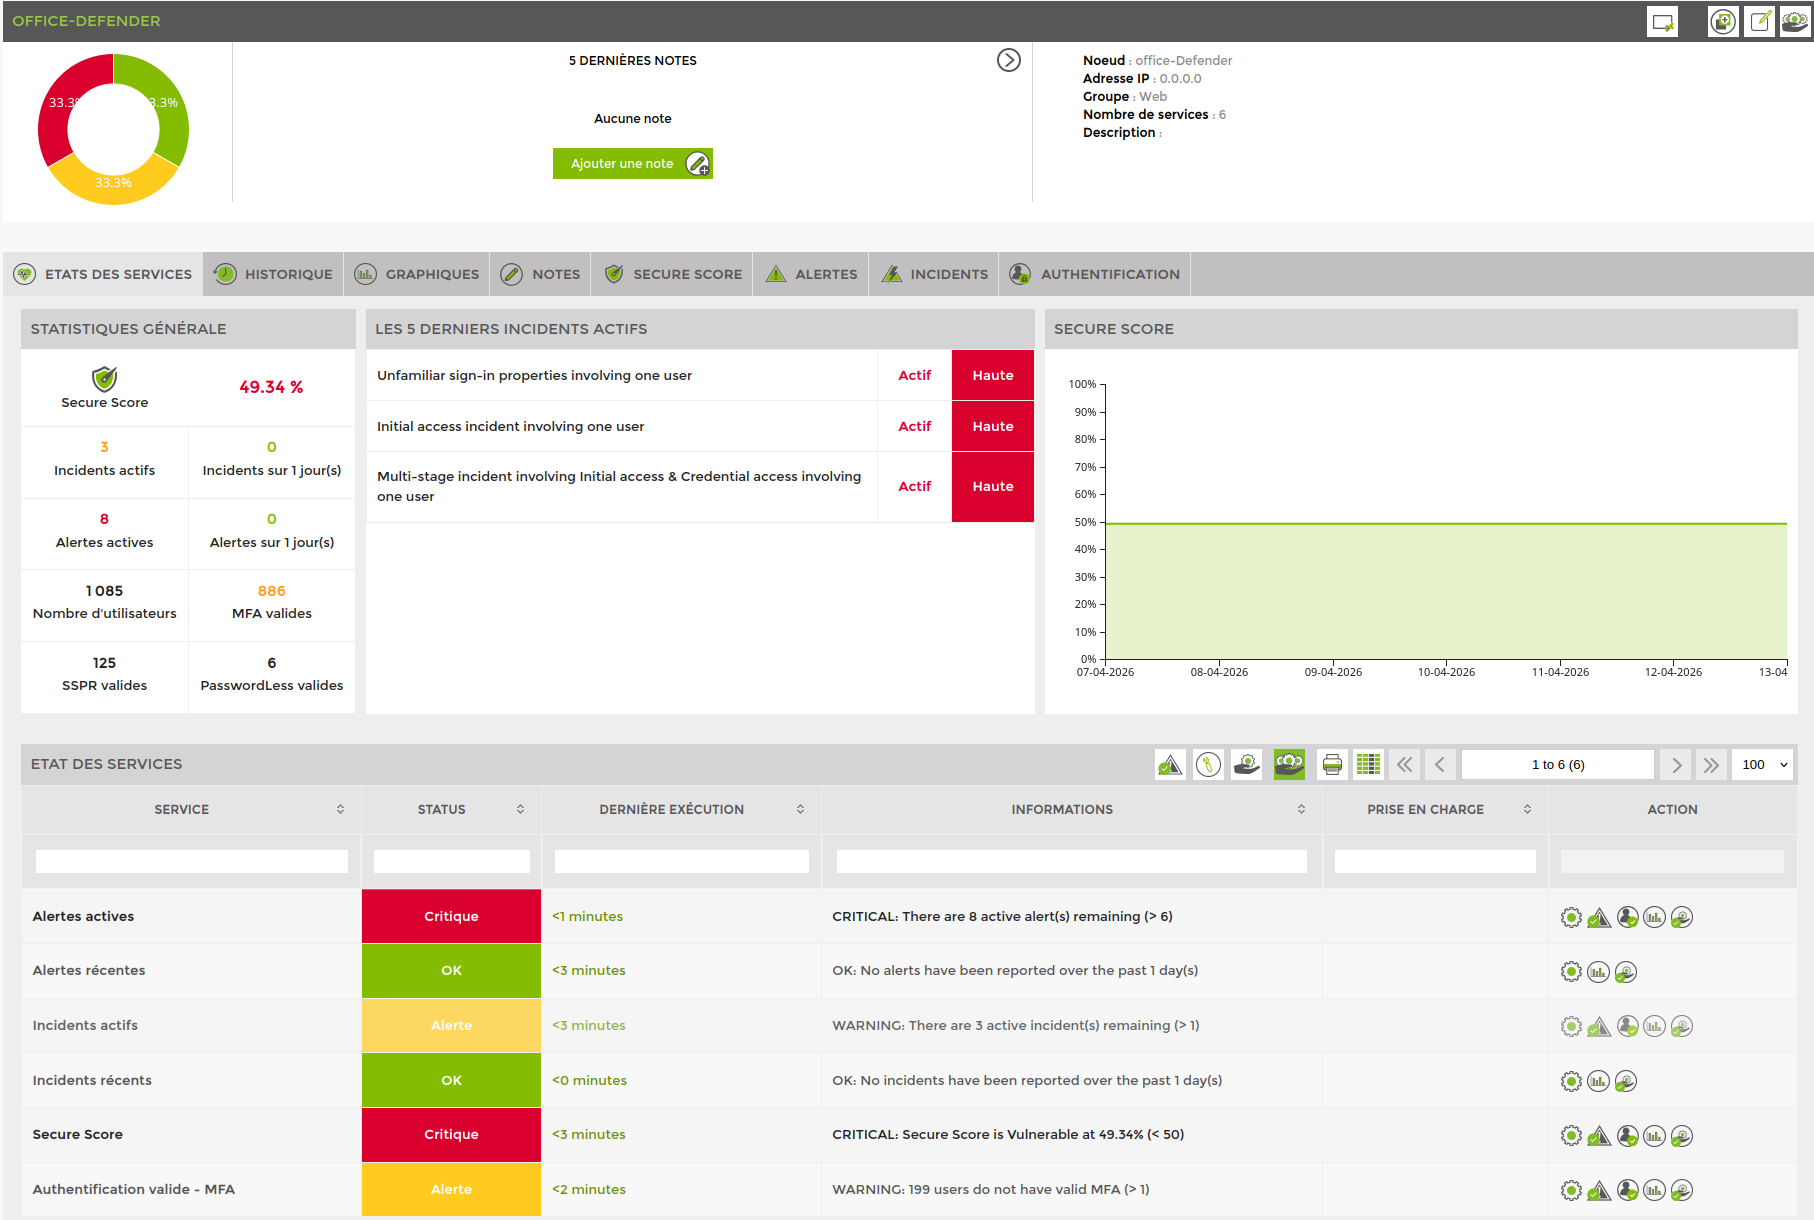
Task: Click user takeover icon in MFA row
Action: (1627, 1190)
